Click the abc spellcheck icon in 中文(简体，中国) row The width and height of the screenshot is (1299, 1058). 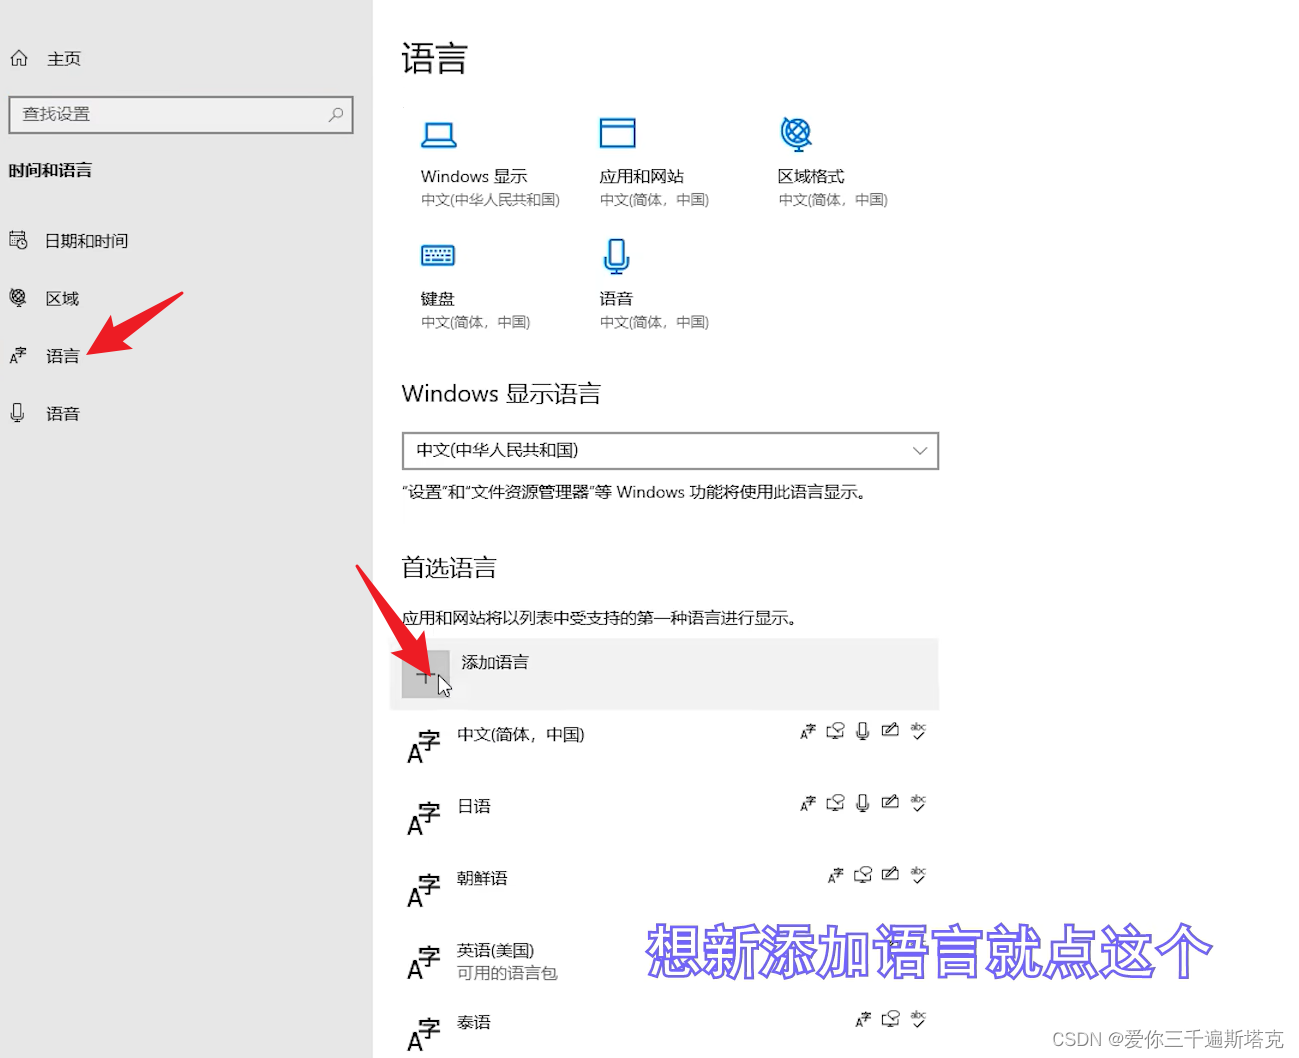918,731
